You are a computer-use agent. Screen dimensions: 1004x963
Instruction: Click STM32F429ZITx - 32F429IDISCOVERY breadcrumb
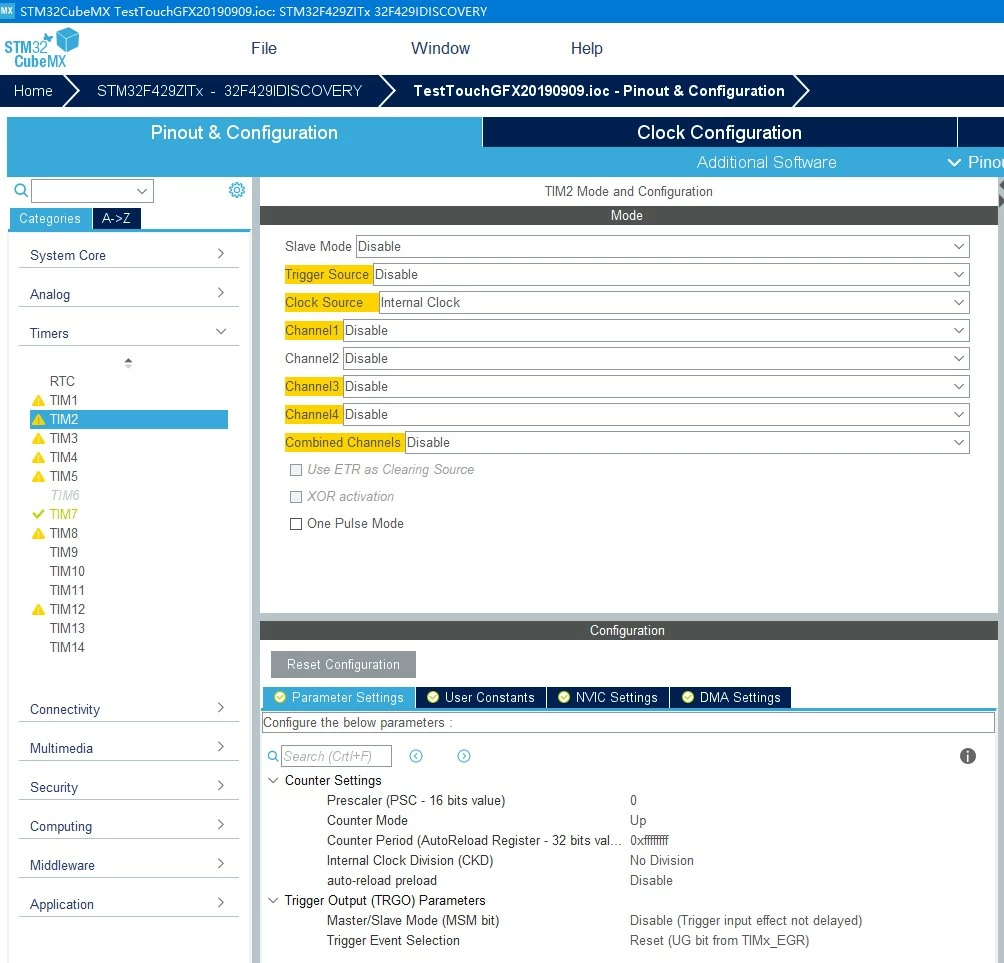click(x=229, y=91)
